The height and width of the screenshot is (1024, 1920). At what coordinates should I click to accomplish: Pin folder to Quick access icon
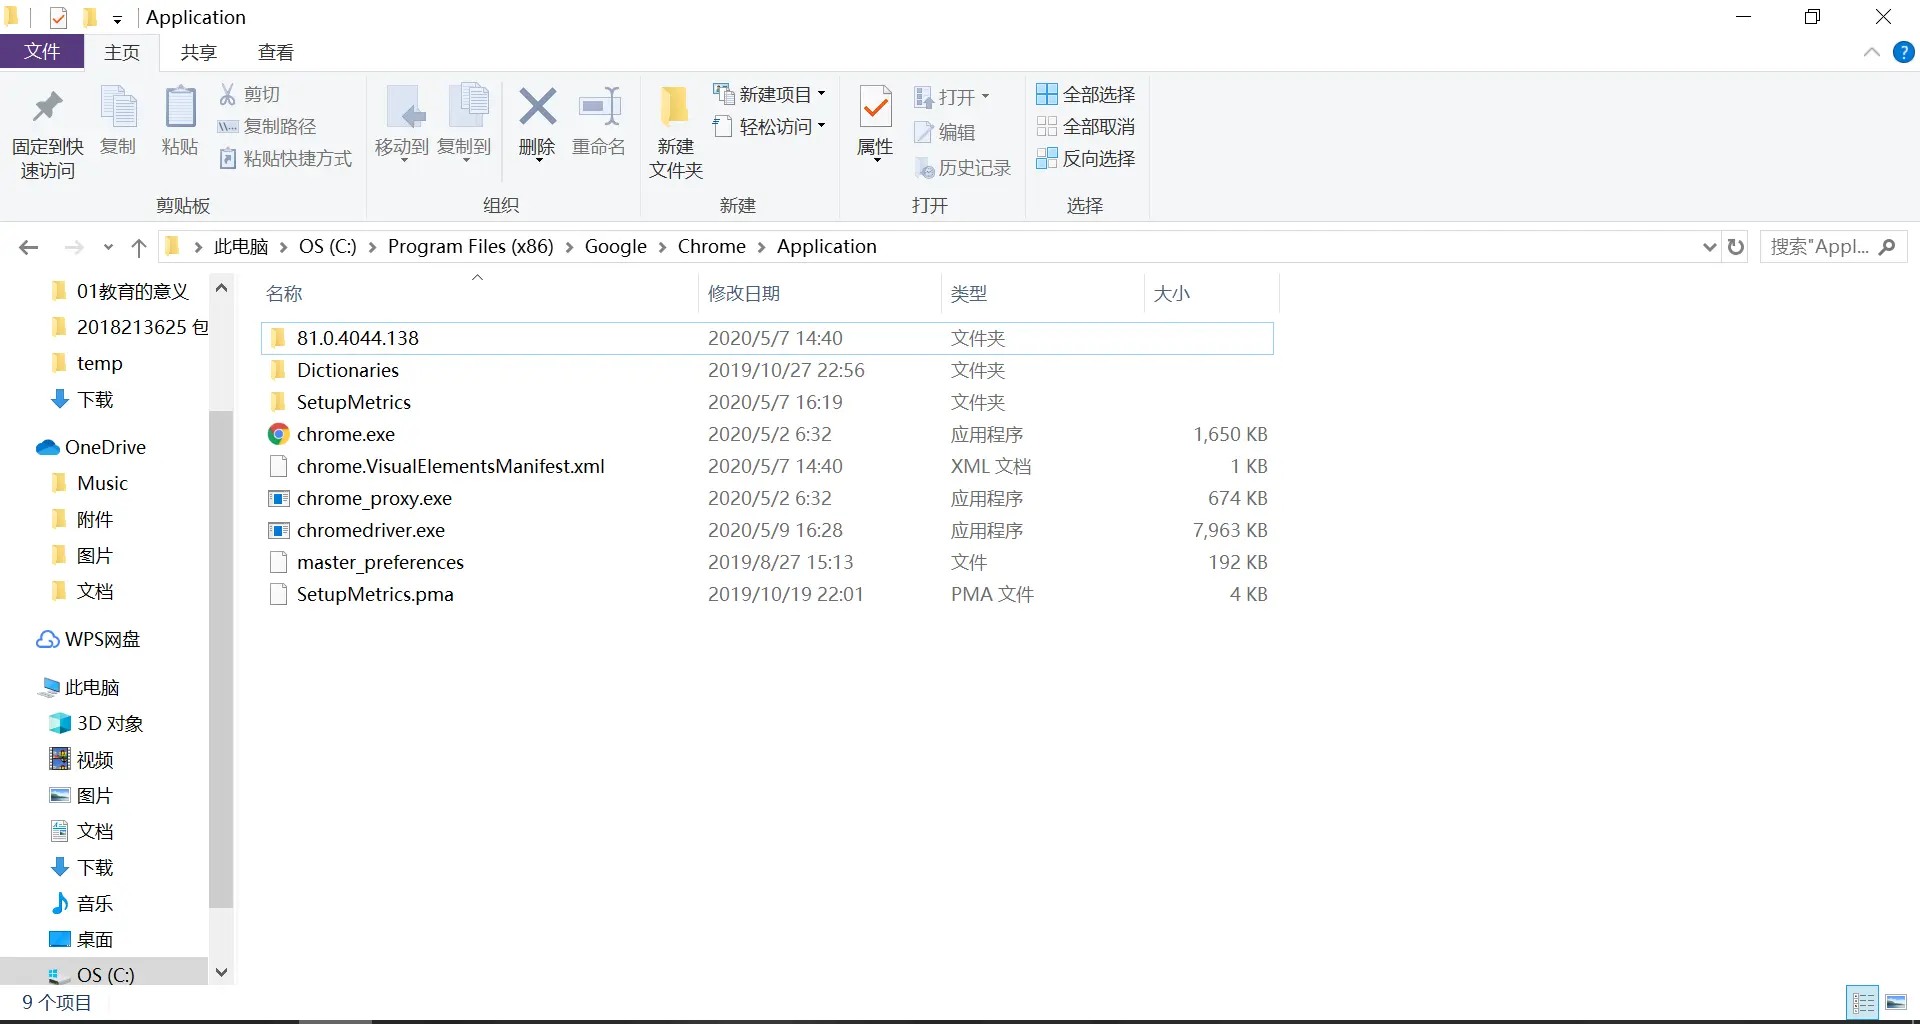[x=47, y=108]
